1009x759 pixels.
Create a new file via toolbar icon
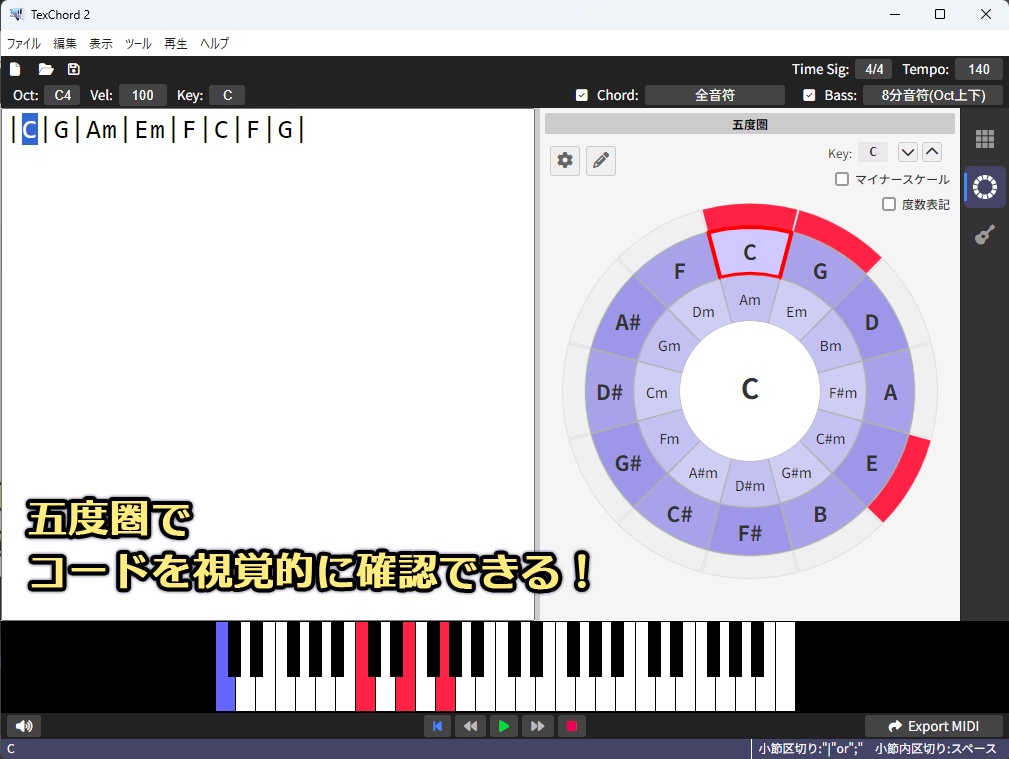pos(13,69)
